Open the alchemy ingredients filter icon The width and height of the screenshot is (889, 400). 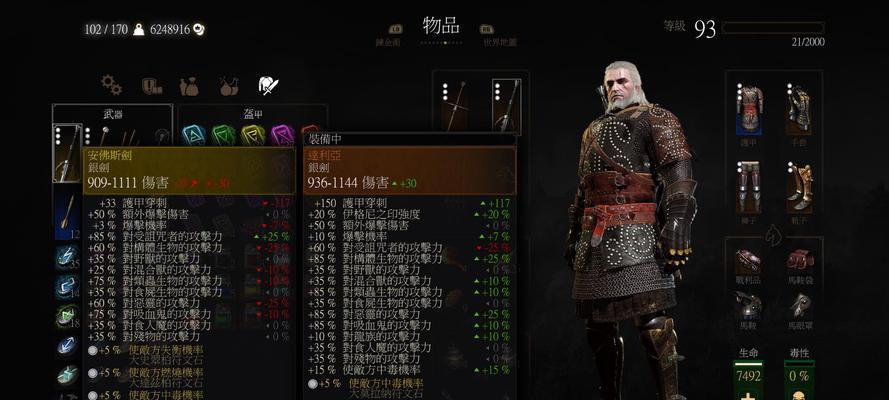point(229,86)
